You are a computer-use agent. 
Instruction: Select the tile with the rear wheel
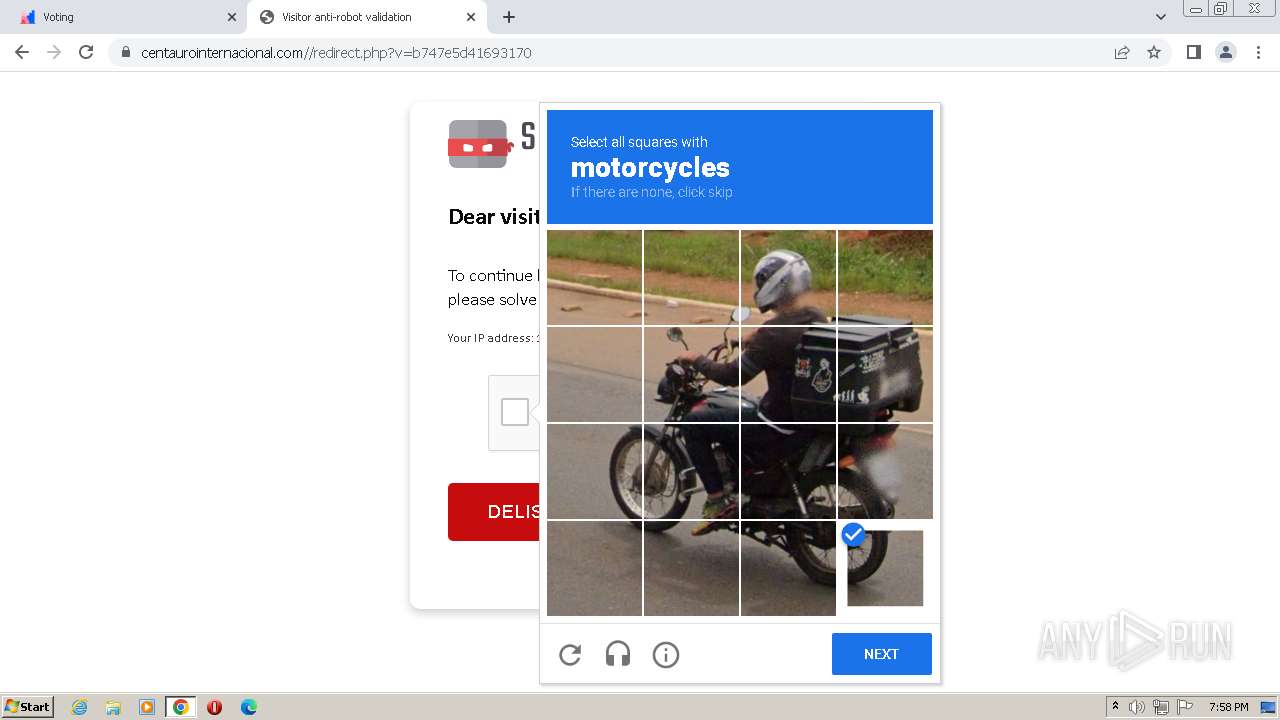[885, 471]
